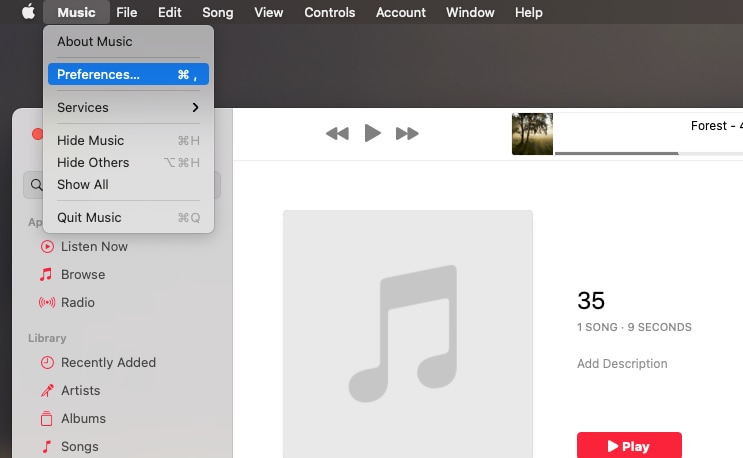Open the View menu

[x=269, y=12]
